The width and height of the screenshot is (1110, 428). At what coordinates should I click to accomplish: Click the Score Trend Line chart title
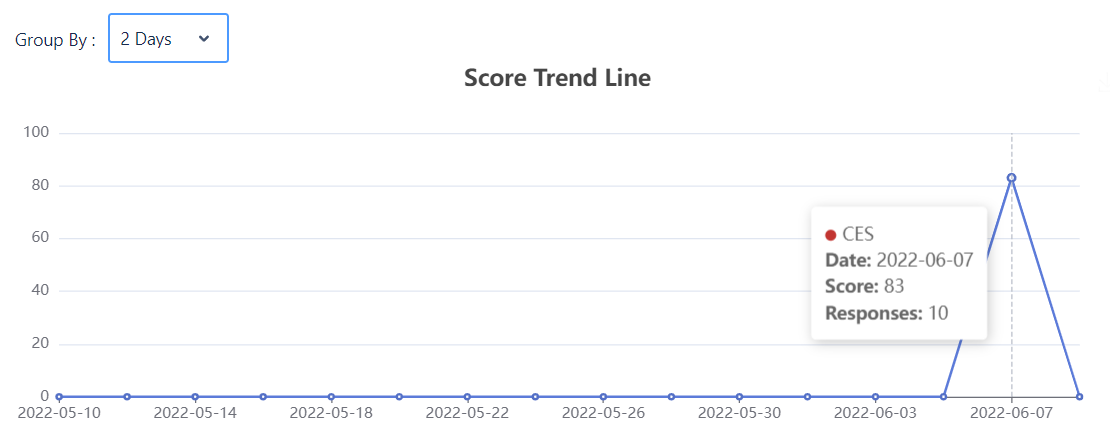[x=557, y=77]
